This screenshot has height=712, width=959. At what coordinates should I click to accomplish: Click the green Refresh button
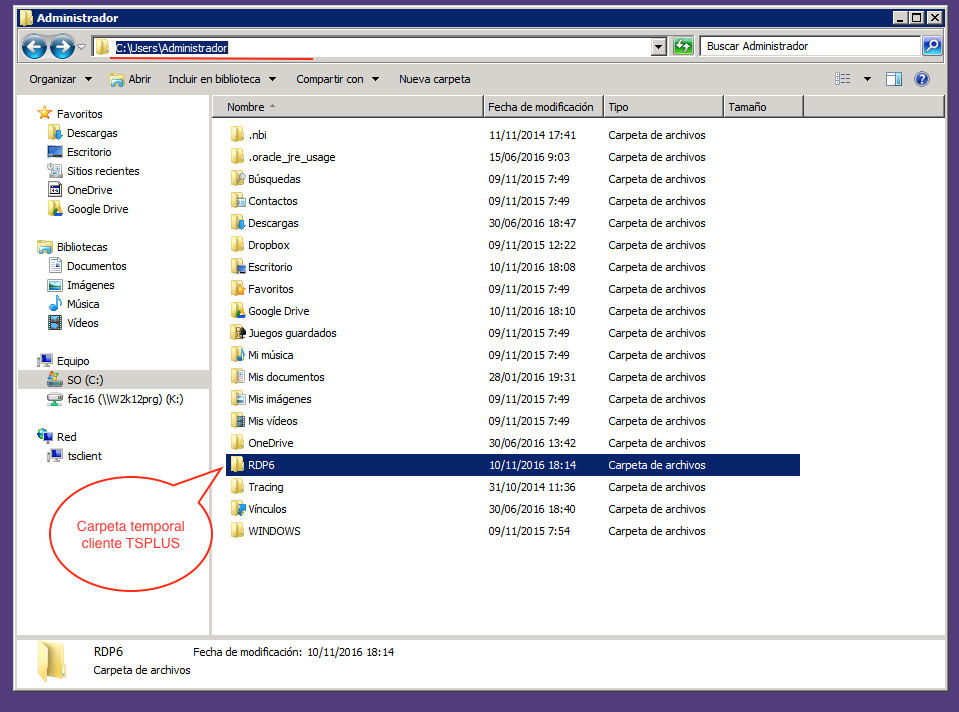683,46
